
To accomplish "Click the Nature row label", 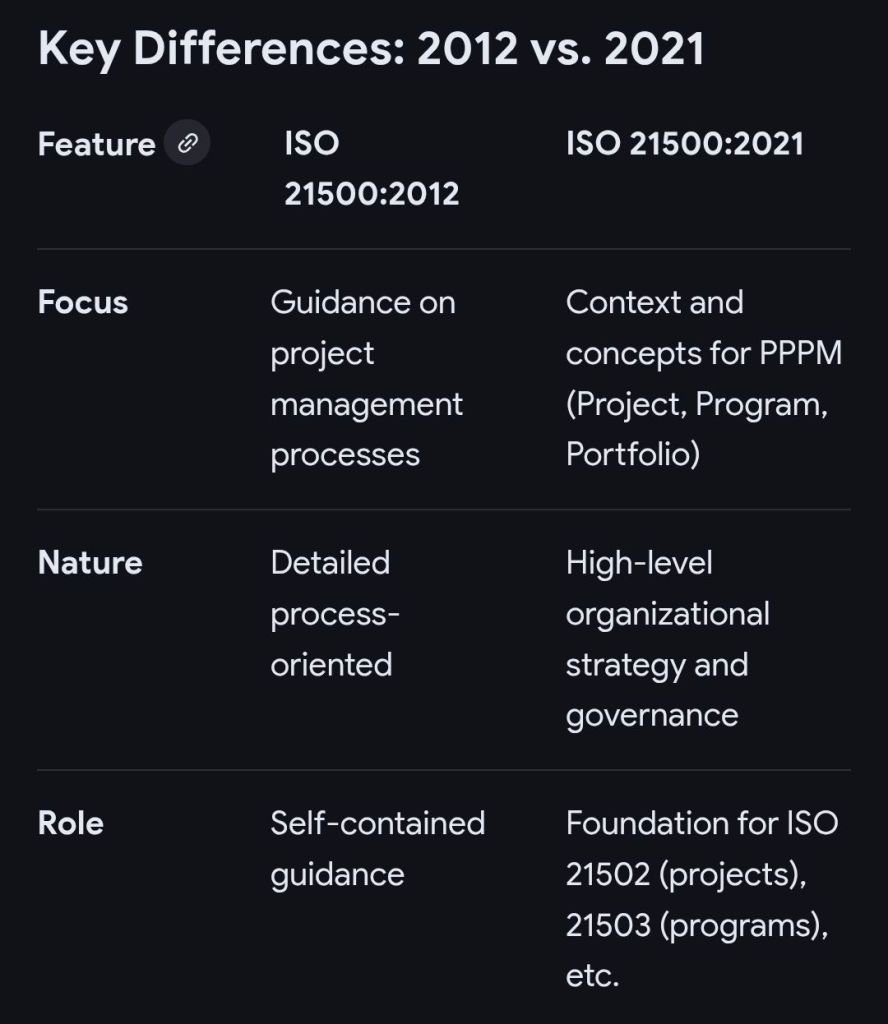I will point(90,562).
